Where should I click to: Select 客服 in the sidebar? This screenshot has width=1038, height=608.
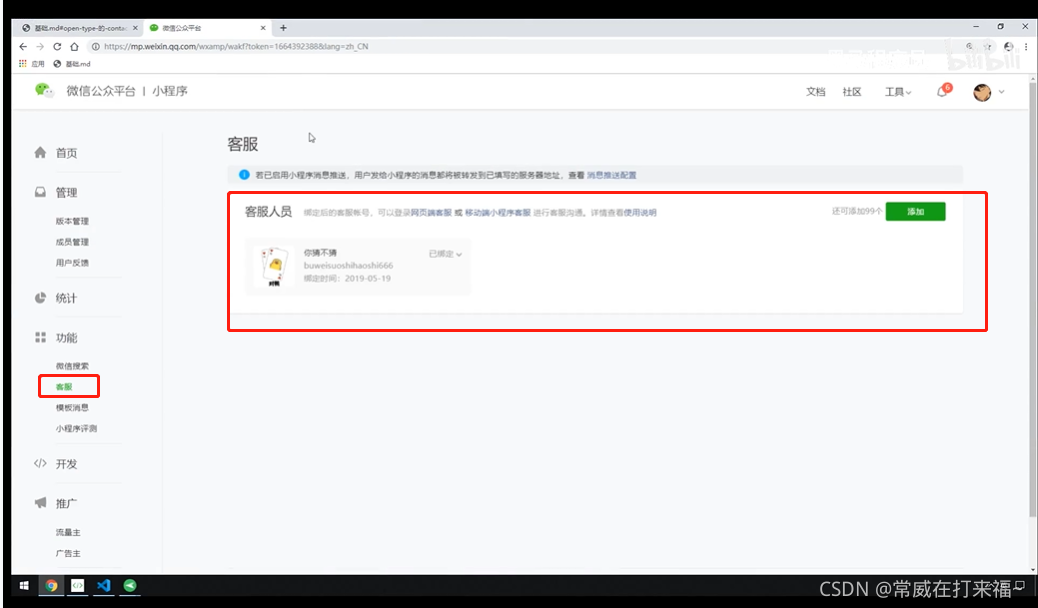[x=64, y=387]
